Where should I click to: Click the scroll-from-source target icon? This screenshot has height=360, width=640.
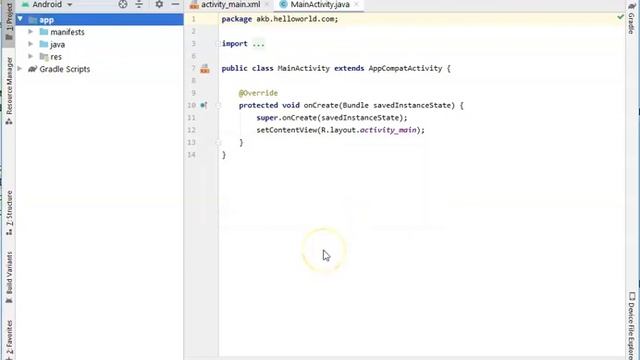[122, 4]
